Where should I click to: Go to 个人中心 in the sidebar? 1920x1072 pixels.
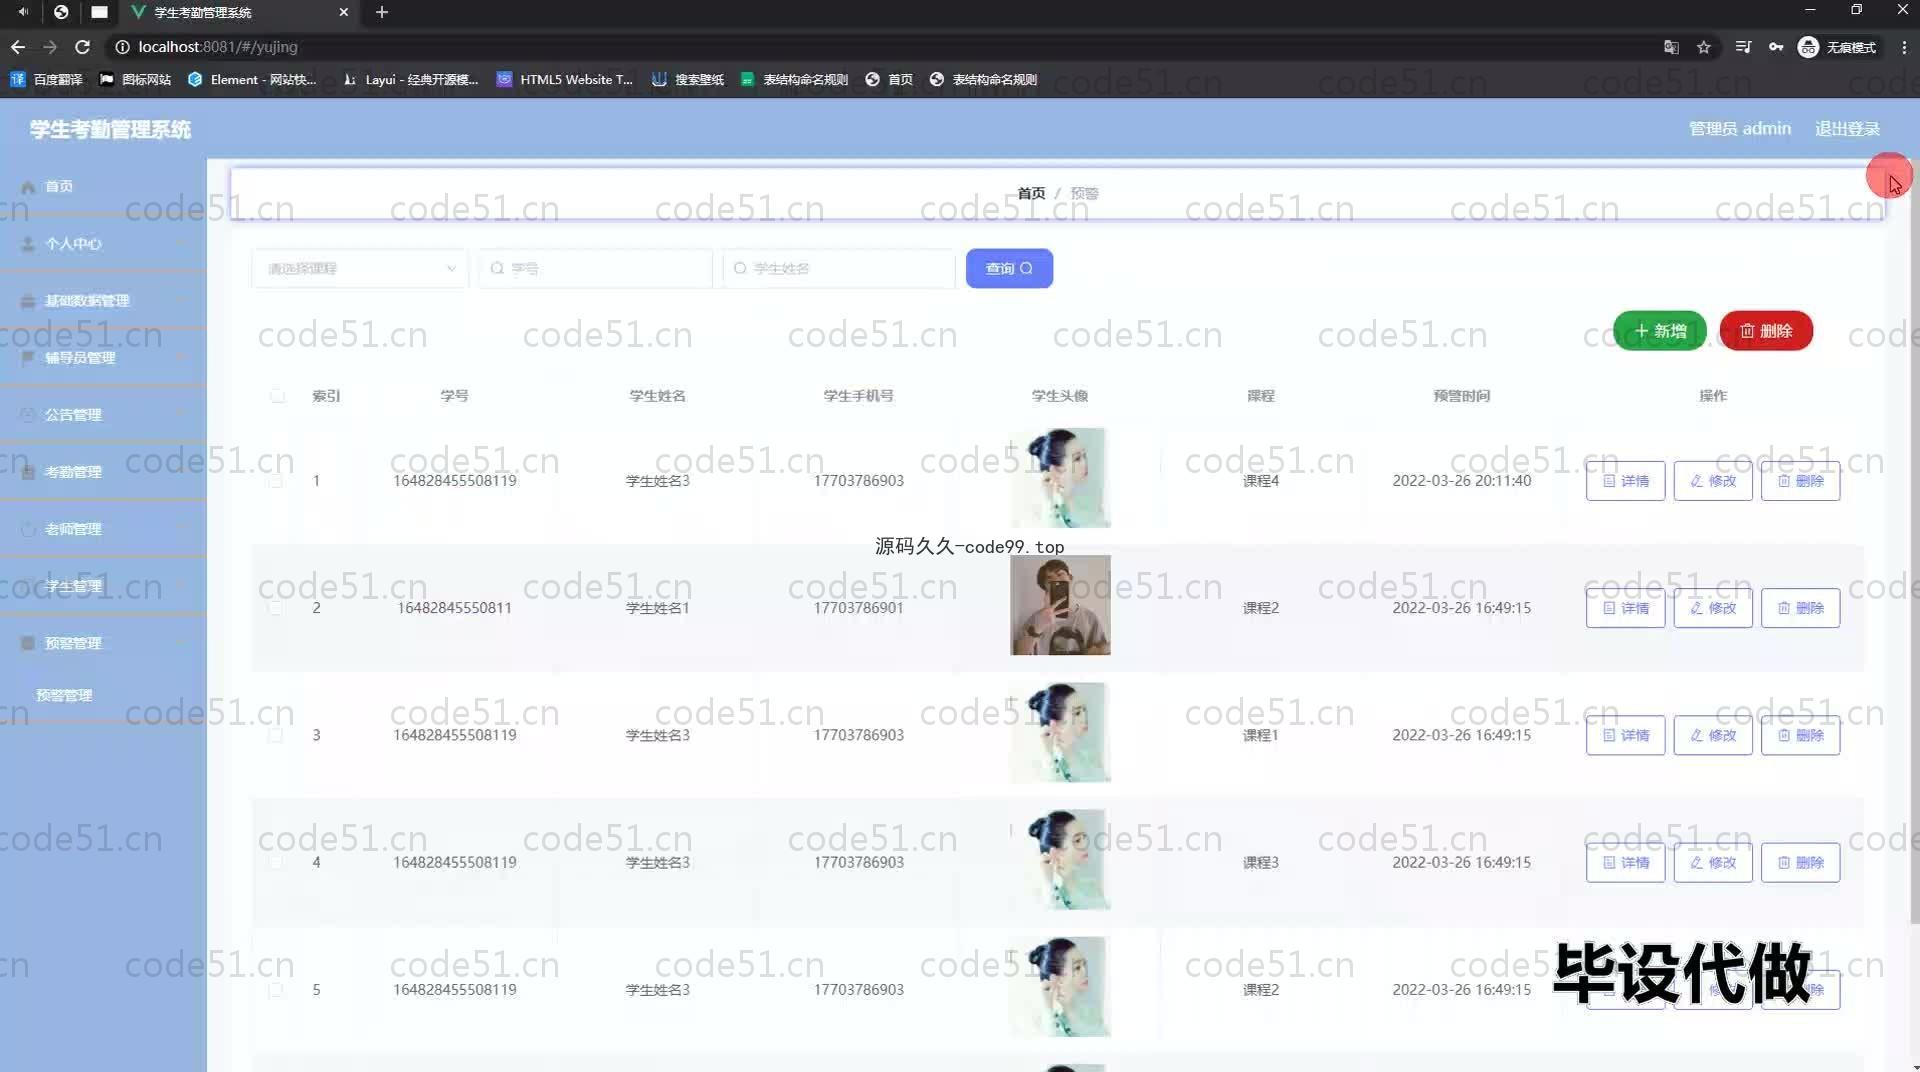73,244
